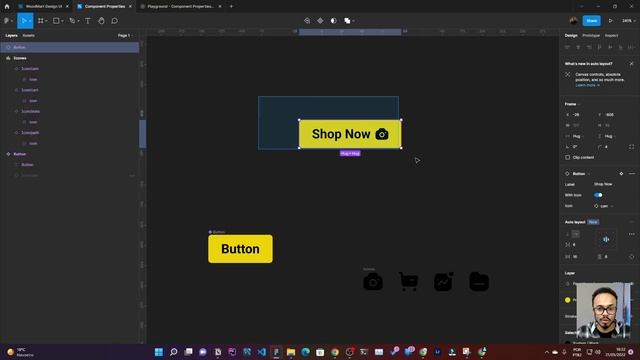Open the instance options three-line menu
Viewport: 640px width, 360px height.
pyautogui.click(x=632, y=174)
